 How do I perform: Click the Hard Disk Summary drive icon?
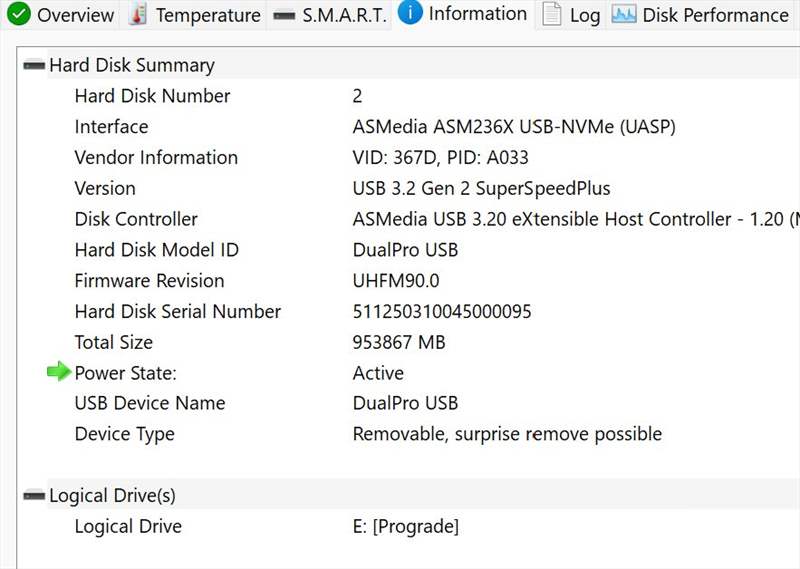tap(34, 65)
